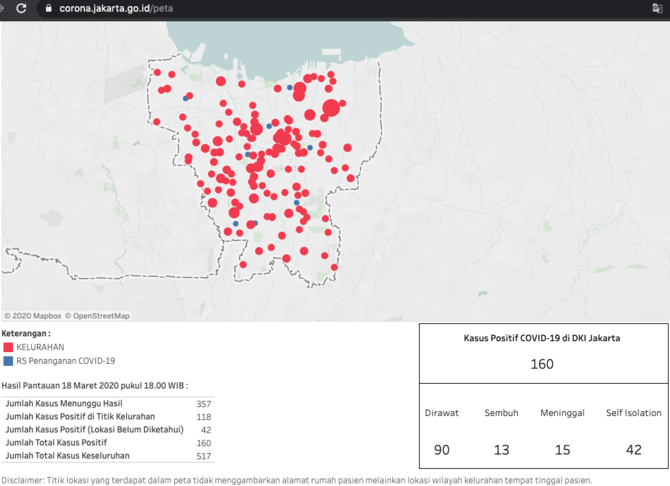Screen dimensions: 670x486
Task: Open the Mapbox attribution link
Action: pos(36,316)
